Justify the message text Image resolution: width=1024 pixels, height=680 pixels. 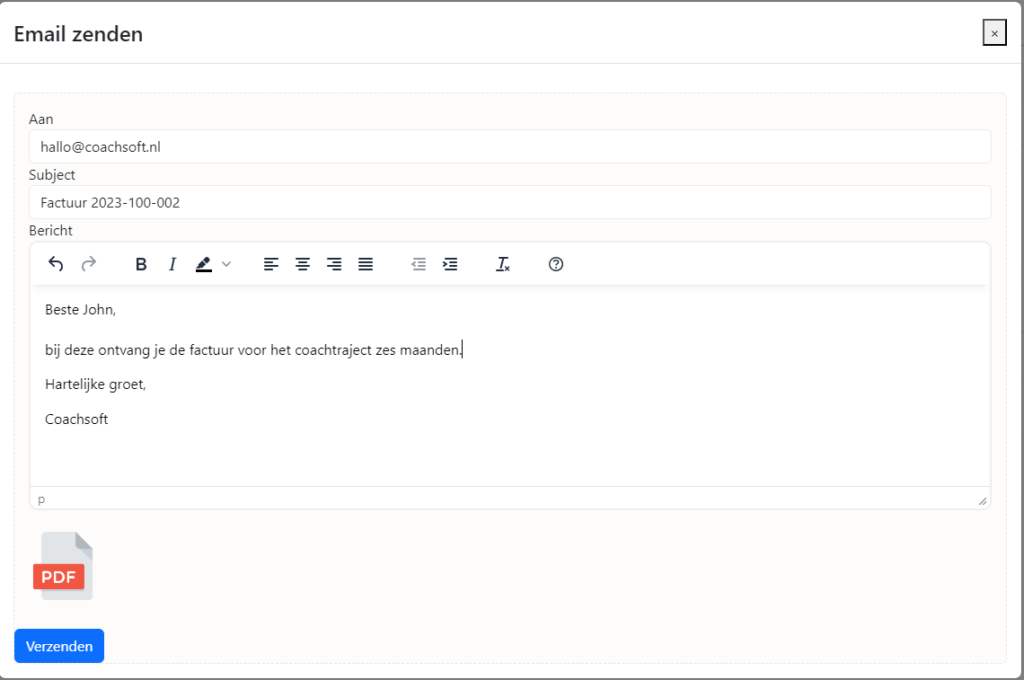[x=366, y=264]
